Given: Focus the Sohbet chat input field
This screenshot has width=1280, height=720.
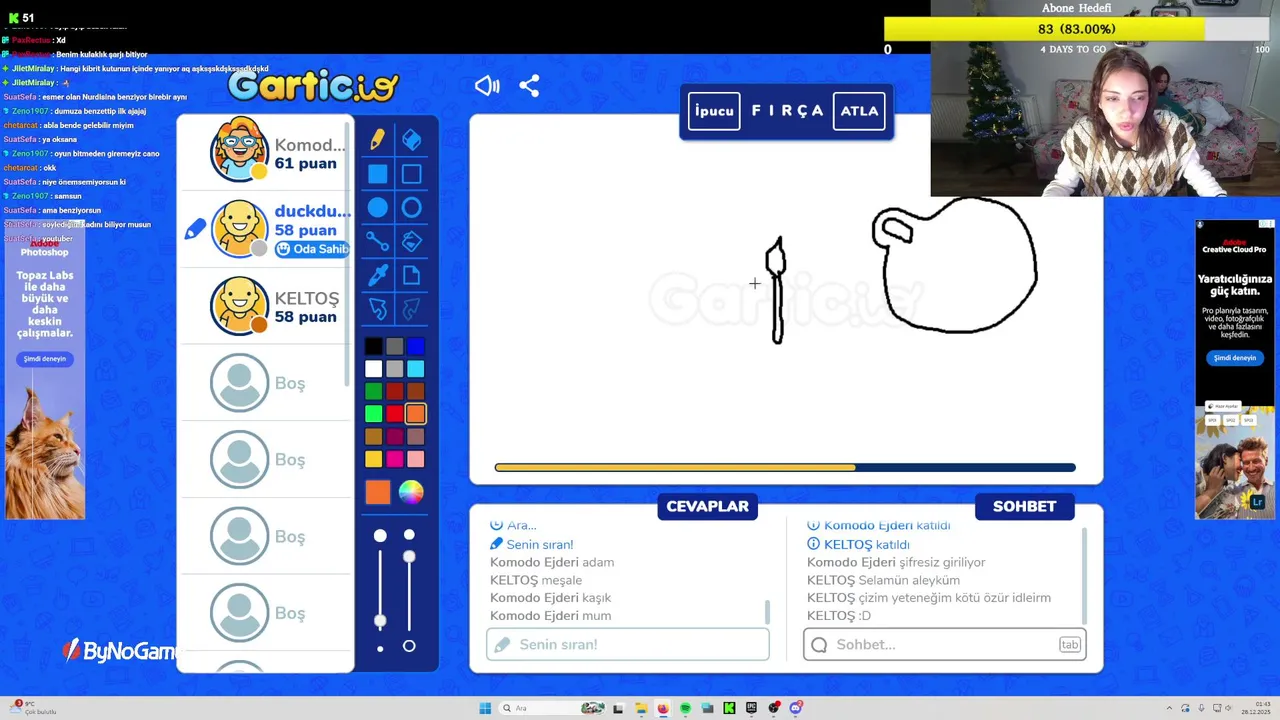Looking at the screenshot, I should click(944, 644).
